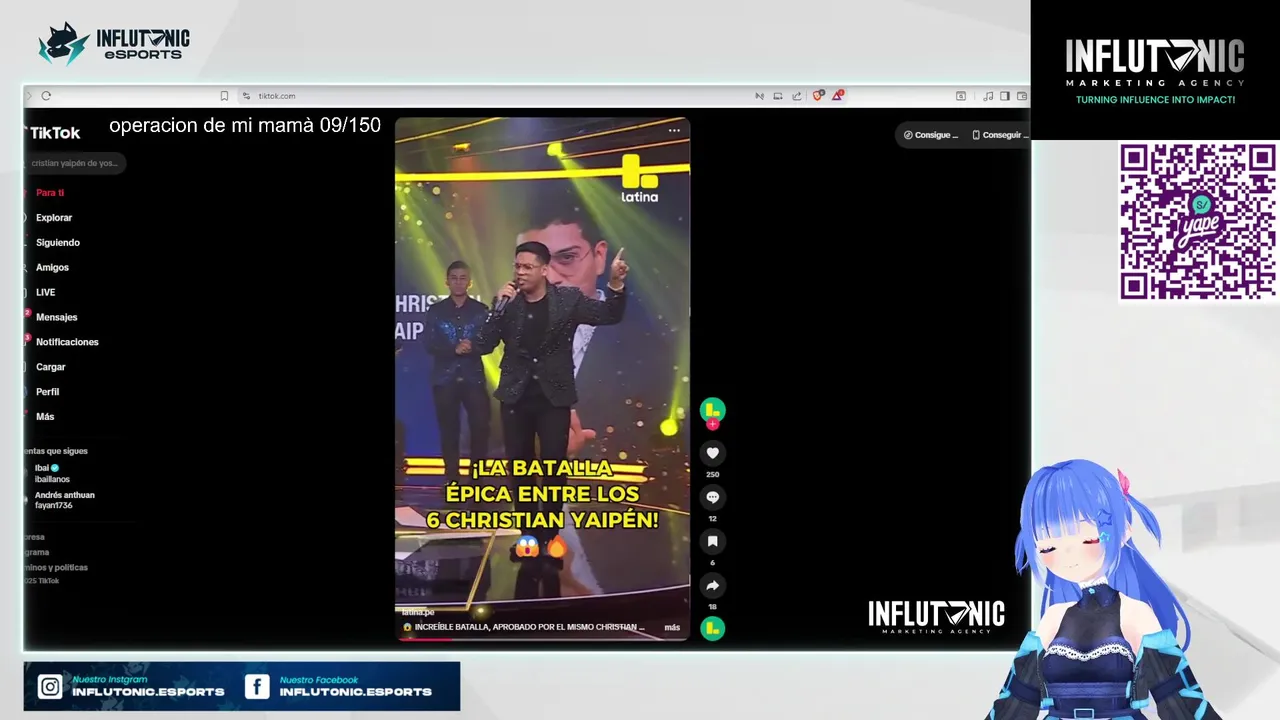Select the Para ti feed
This screenshot has height=720, width=1280.
(x=50, y=192)
